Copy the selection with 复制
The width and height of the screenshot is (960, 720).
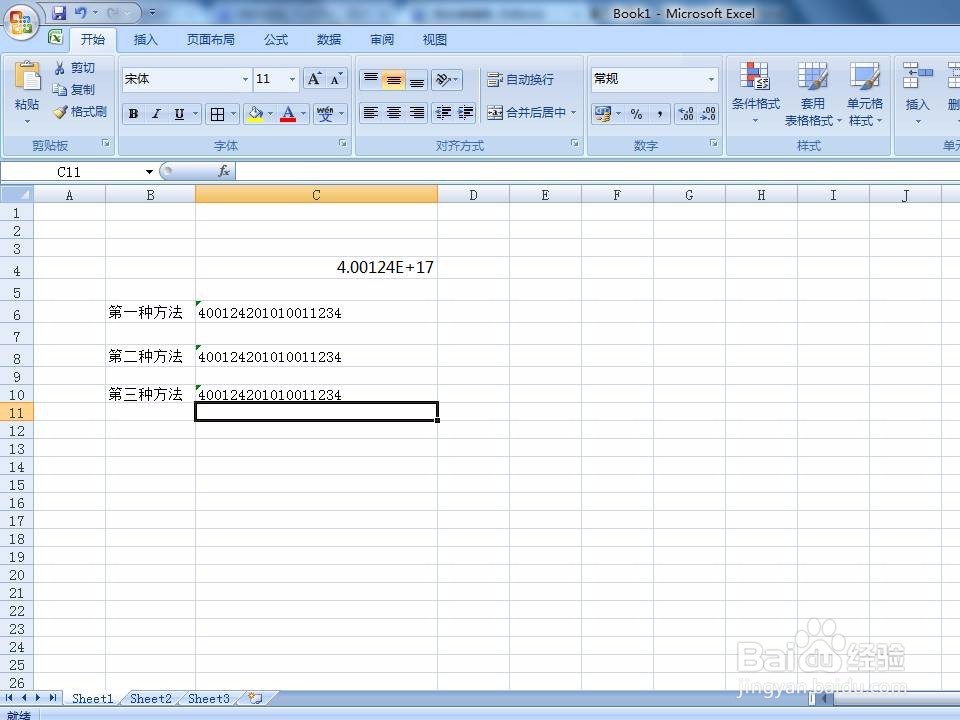tap(75, 90)
